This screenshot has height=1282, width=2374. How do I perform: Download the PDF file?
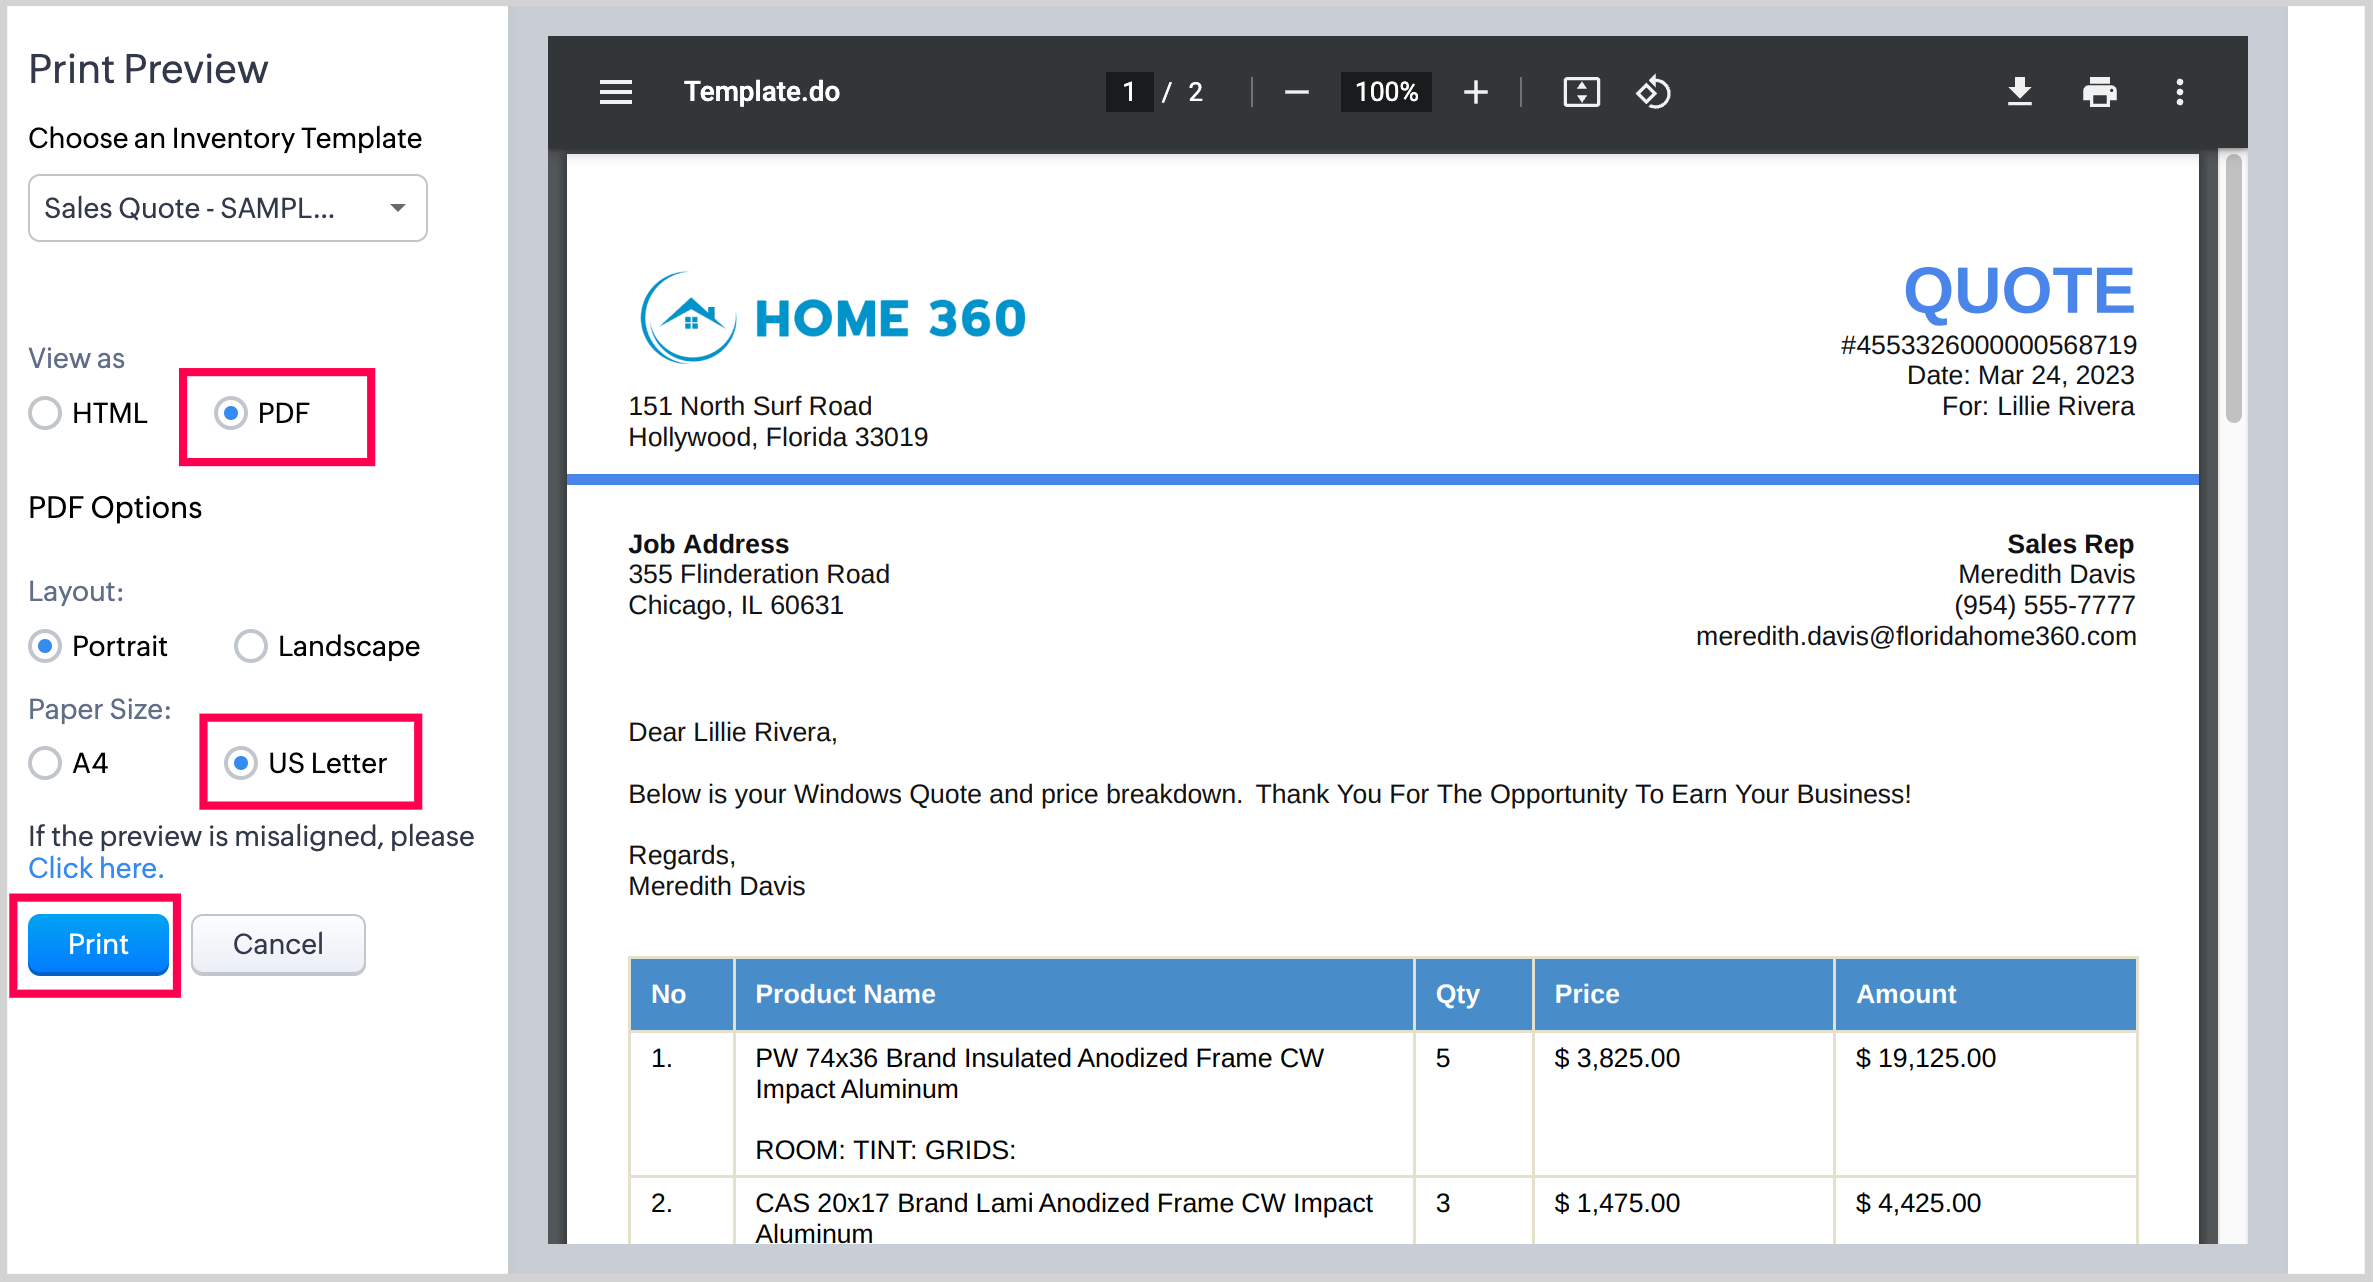pyautogui.click(x=2019, y=92)
